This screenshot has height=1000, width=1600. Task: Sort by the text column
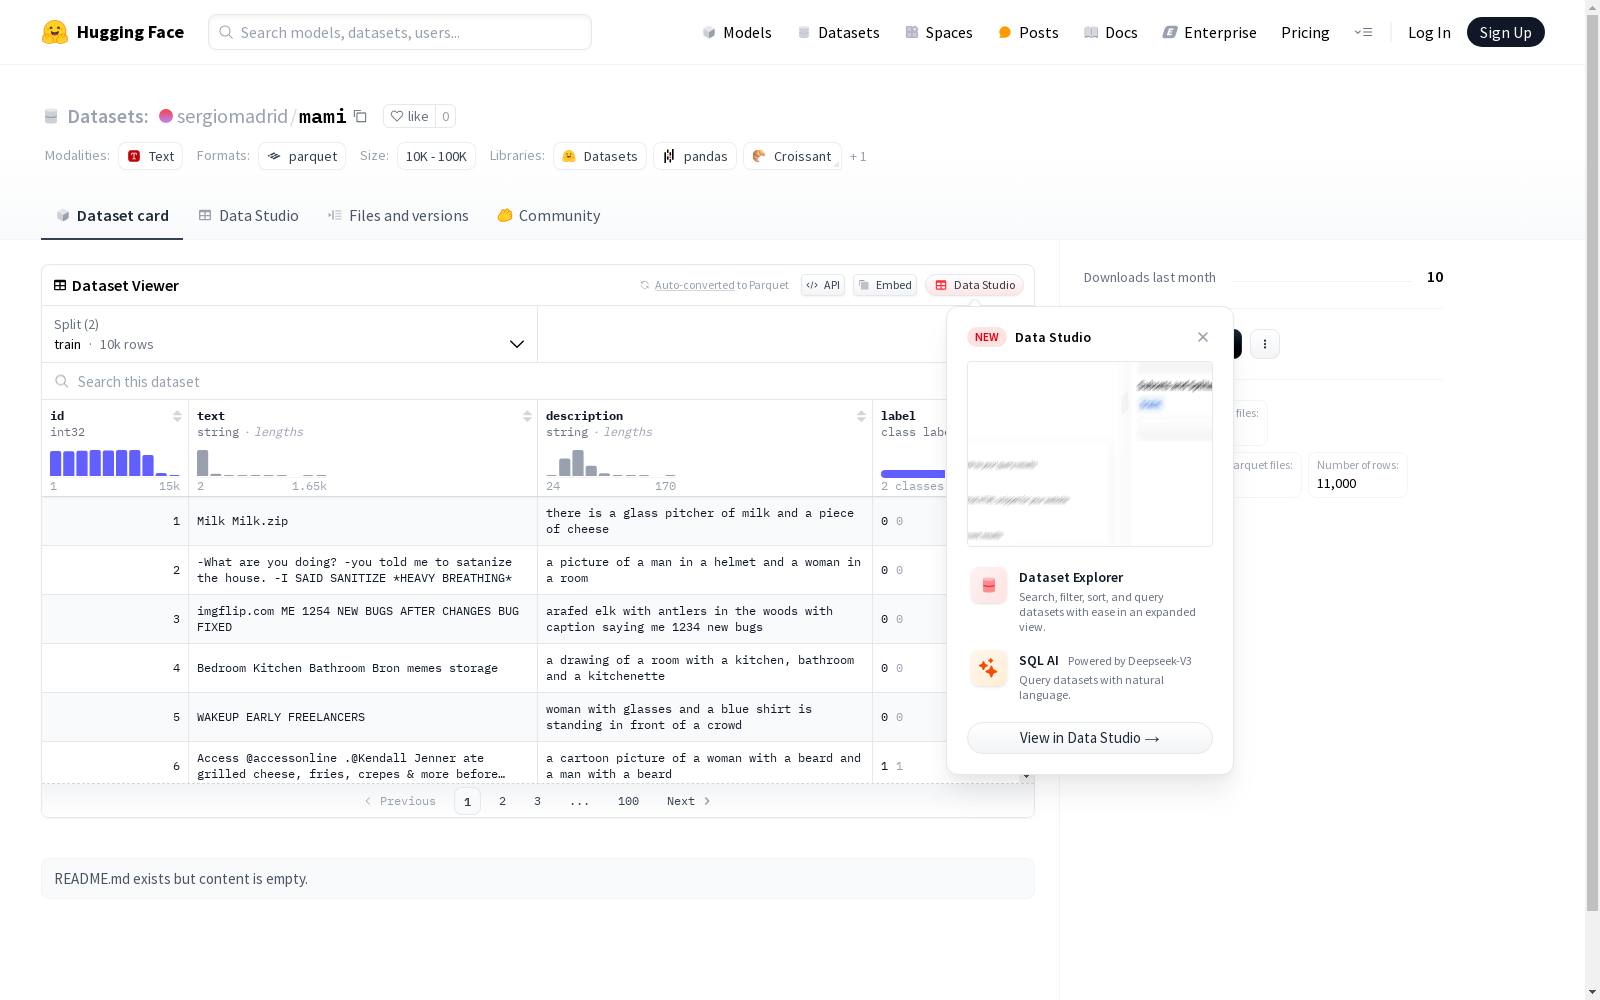pyautogui.click(x=527, y=416)
